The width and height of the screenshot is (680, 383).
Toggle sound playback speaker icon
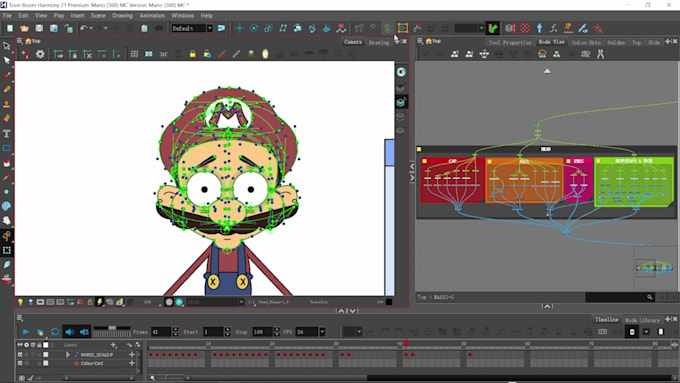coord(69,332)
